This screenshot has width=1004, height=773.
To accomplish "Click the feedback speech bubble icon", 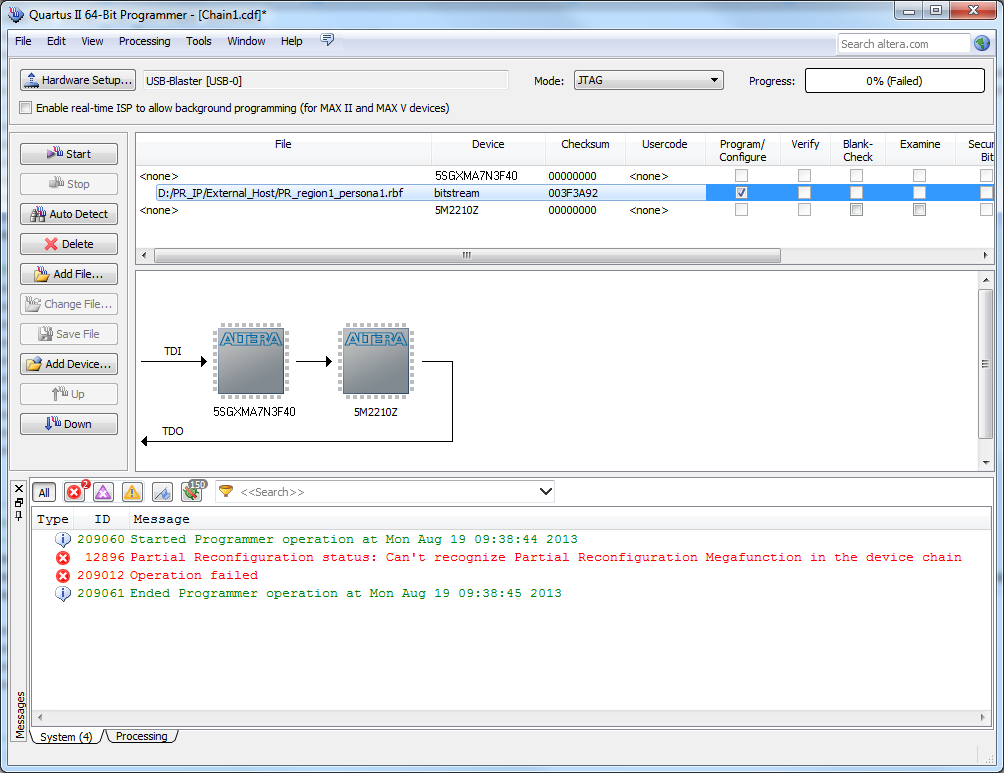I will point(327,40).
